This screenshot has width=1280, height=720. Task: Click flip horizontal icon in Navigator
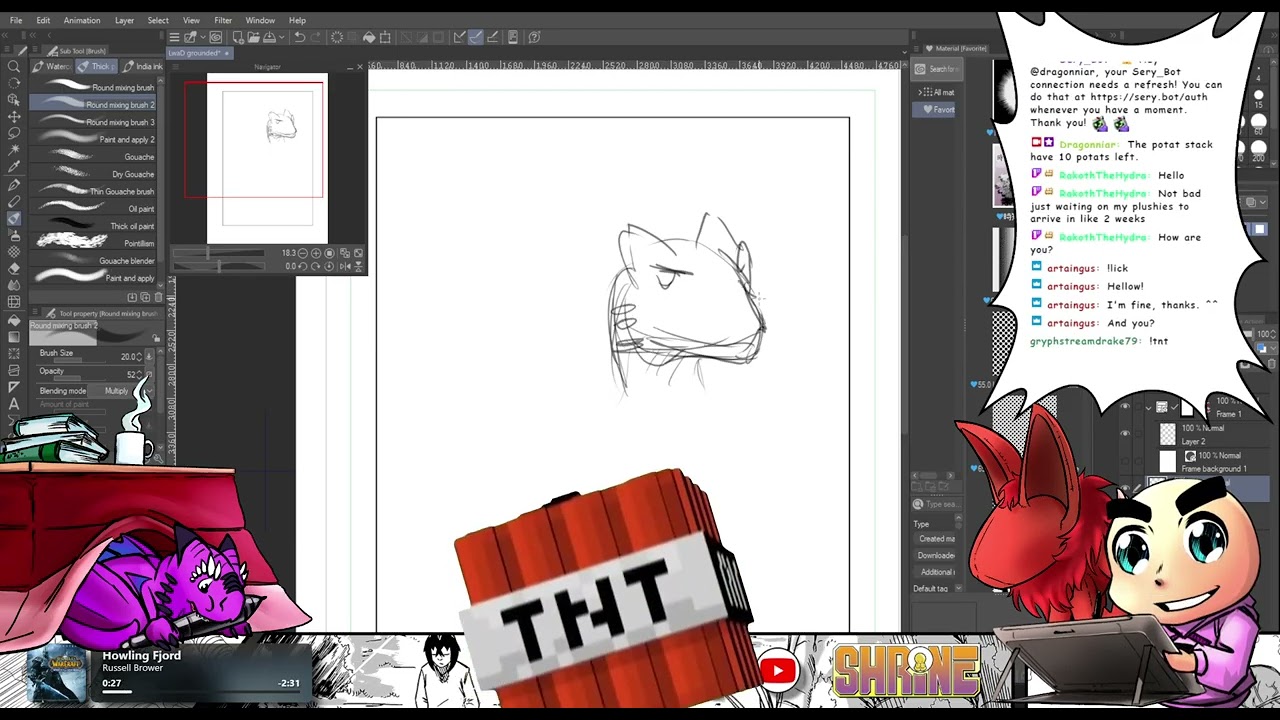(345, 266)
